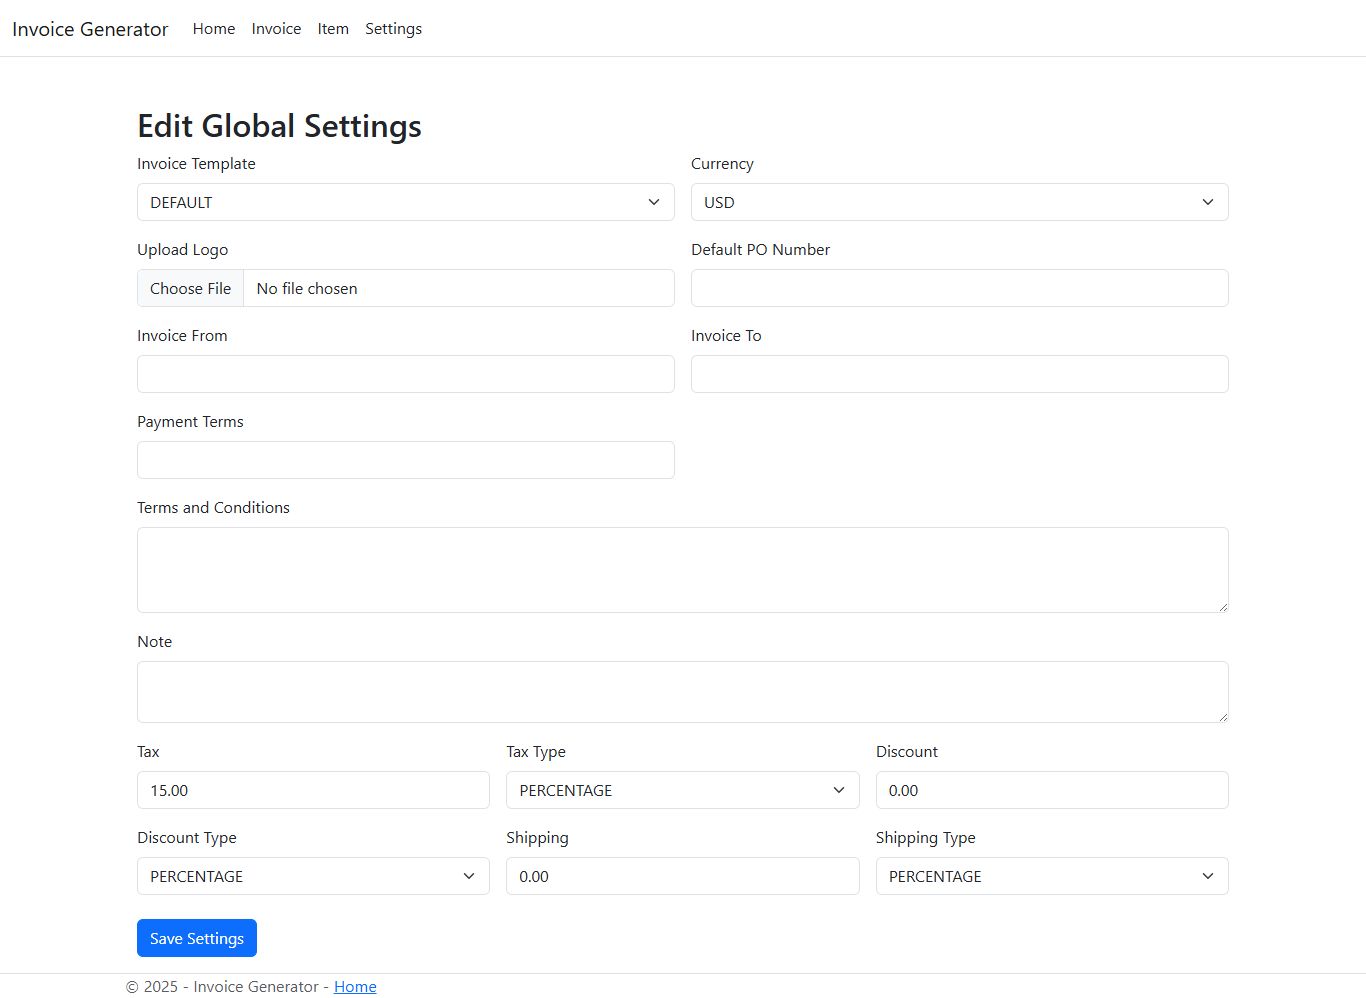Click the Terms and Conditions textarea
Viewport: 1366px width, 998px height.
click(682, 570)
